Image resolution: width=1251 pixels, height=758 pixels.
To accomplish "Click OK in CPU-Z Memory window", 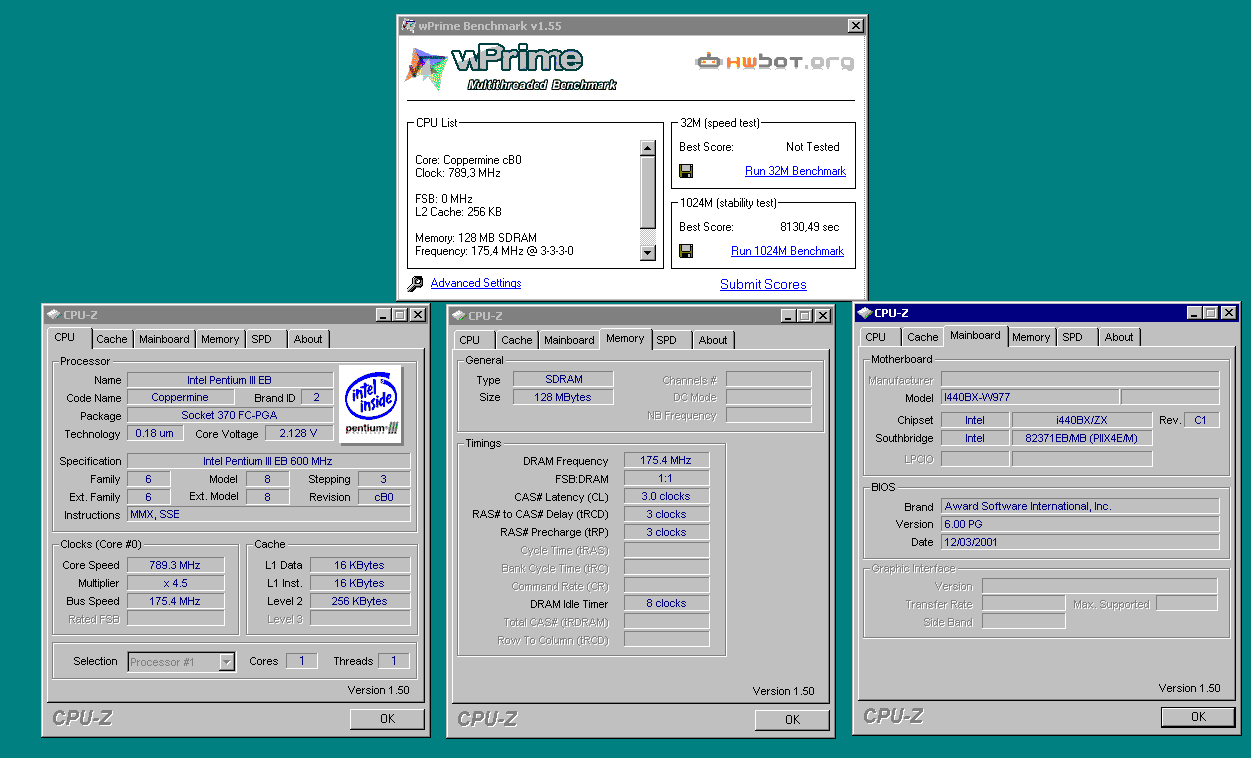I will pyautogui.click(x=792, y=720).
